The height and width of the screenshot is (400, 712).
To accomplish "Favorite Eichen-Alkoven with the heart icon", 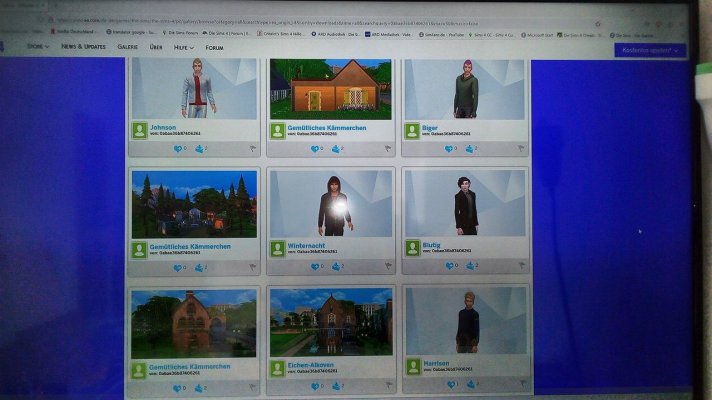I will tap(315, 386).
